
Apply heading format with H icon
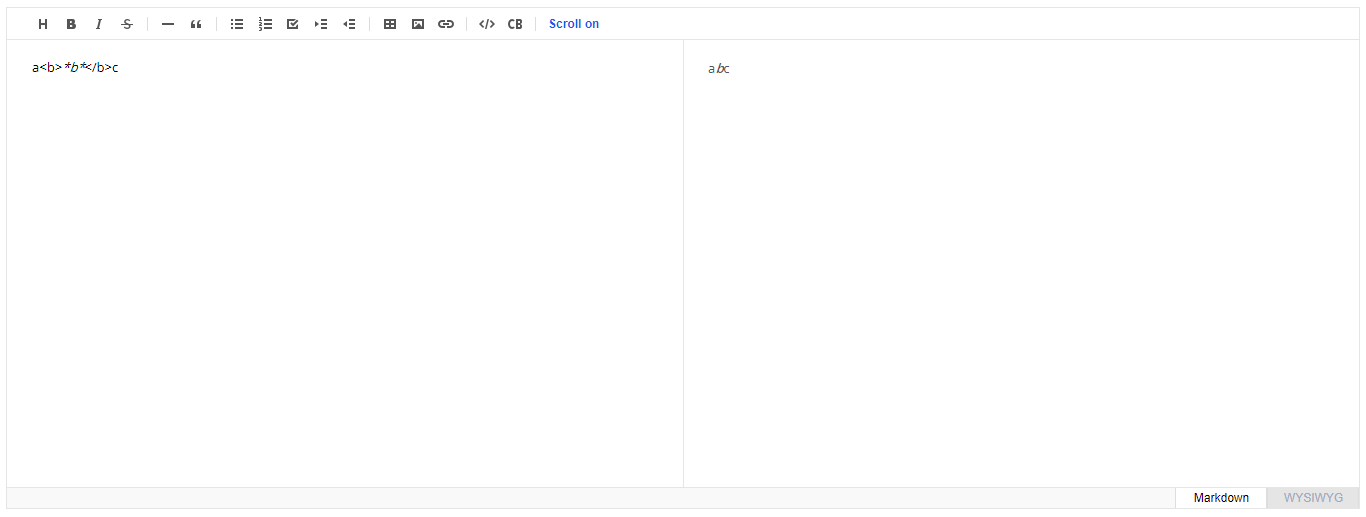point(43,24)
